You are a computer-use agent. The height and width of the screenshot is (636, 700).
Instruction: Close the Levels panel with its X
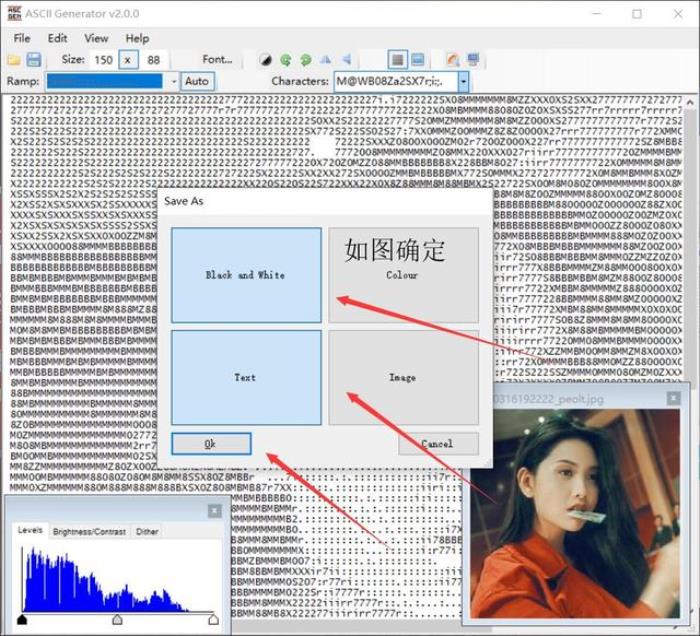click(214, 511)
